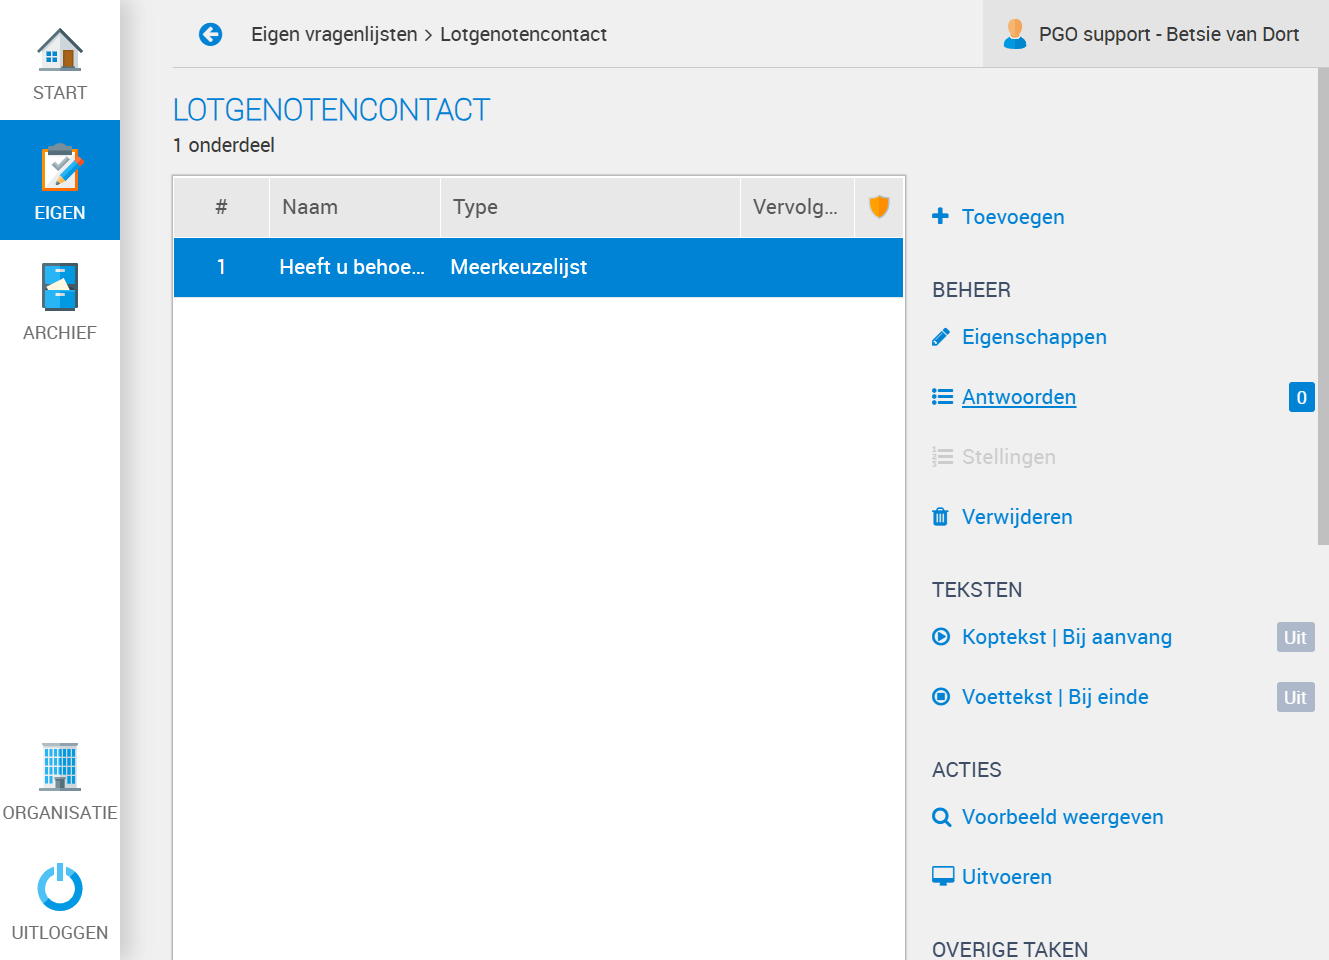Open the ARCHIEF cabinet icon
Screen dimensions: 1329x960
click(60, 287)
